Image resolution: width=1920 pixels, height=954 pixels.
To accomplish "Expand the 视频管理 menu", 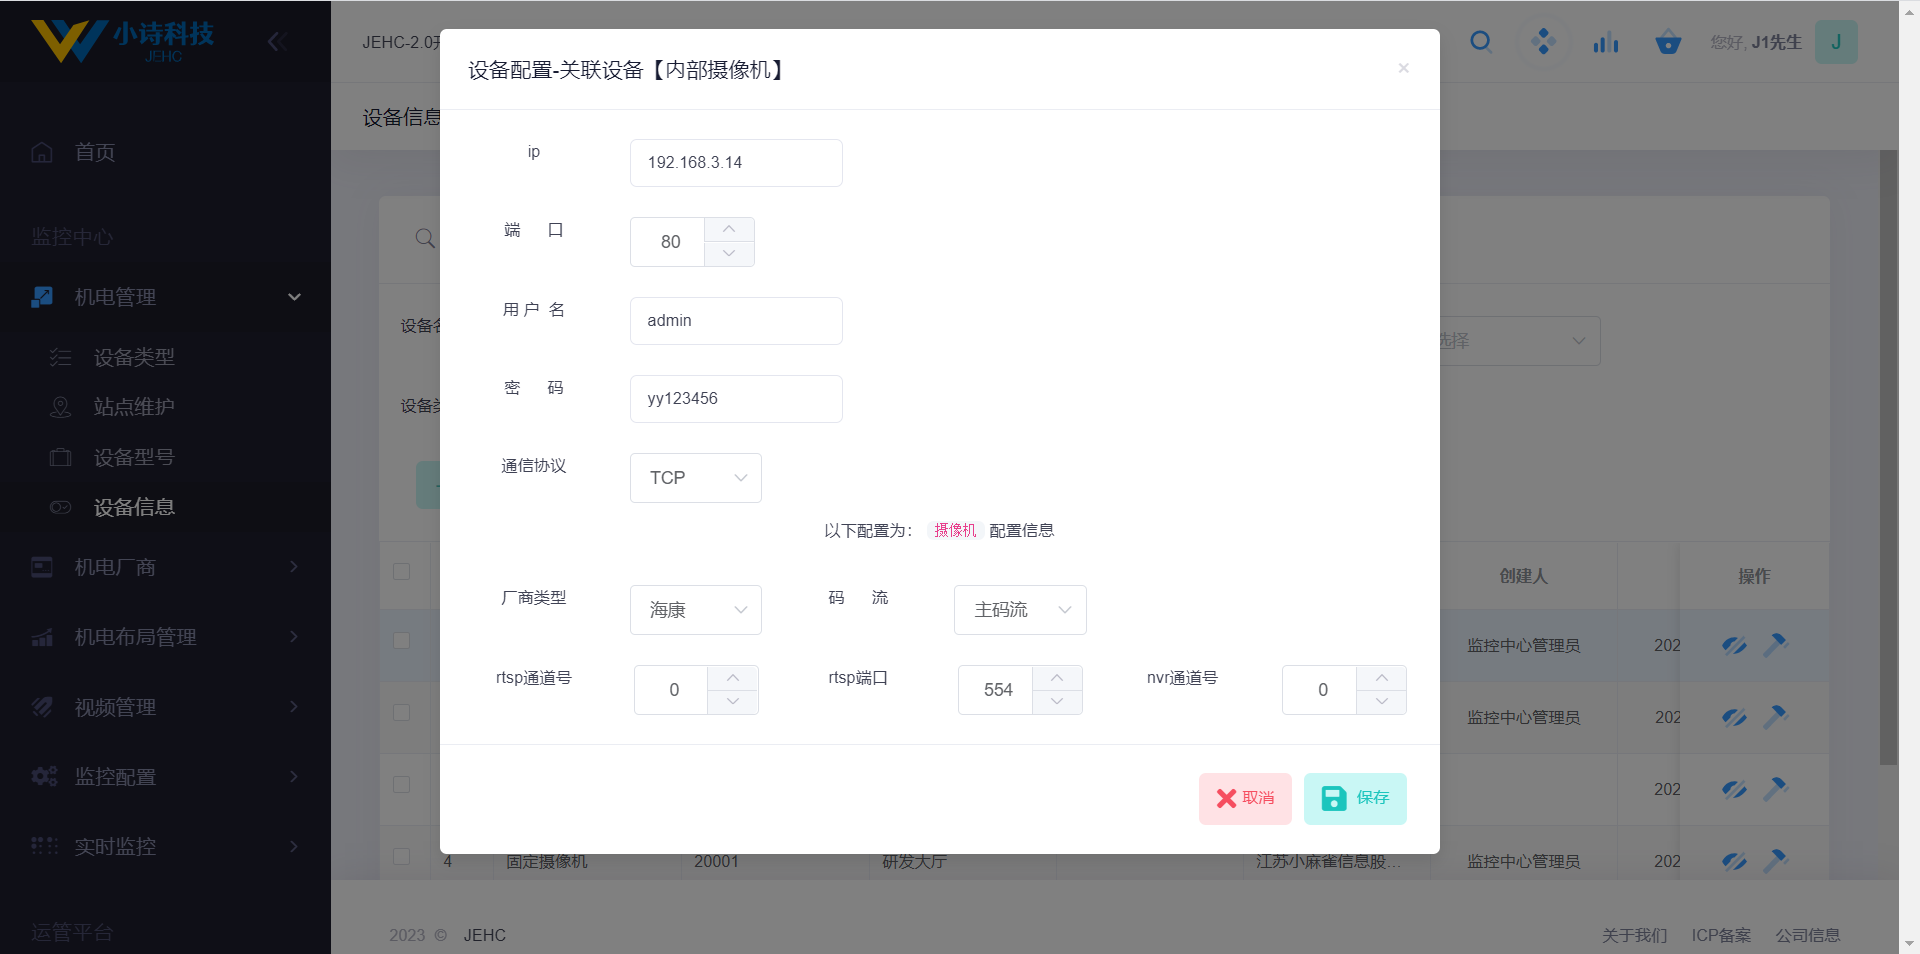I will coord(165,707).
